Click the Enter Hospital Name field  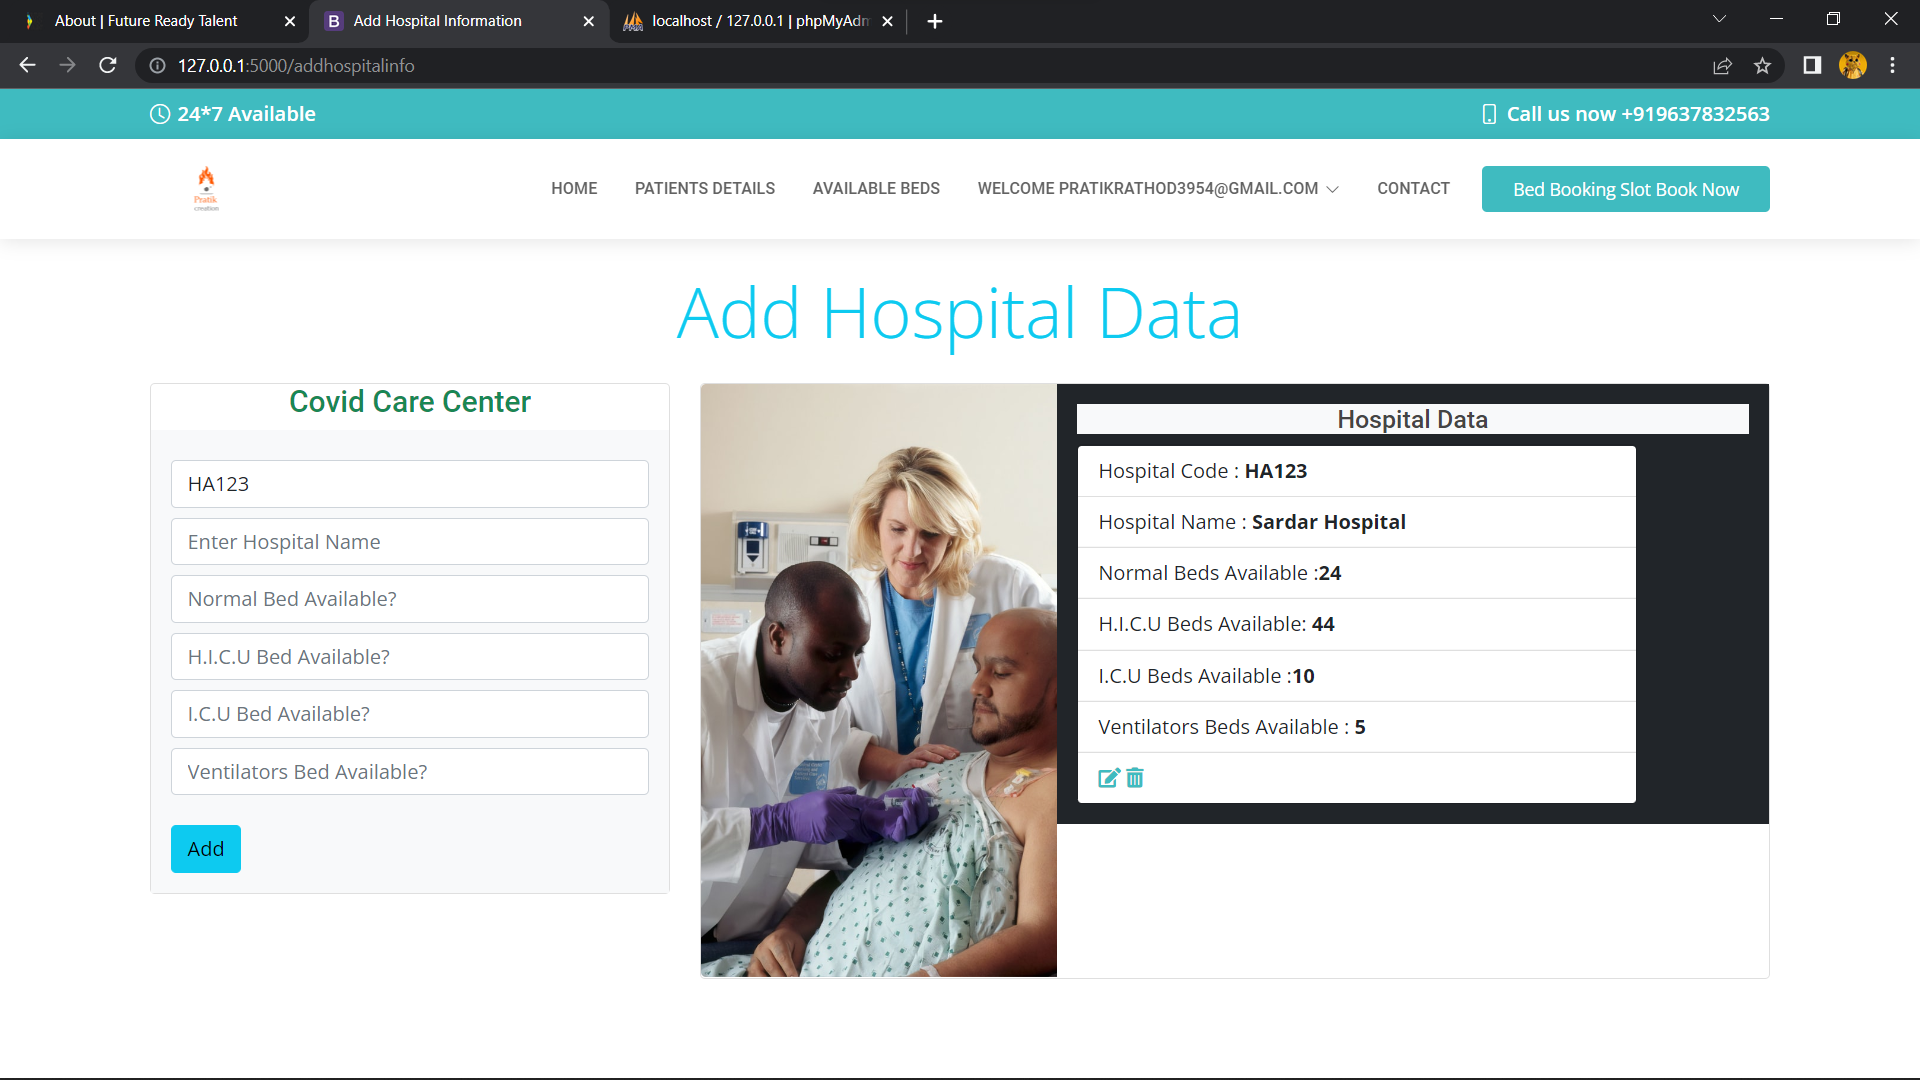(x=410, y=542)
